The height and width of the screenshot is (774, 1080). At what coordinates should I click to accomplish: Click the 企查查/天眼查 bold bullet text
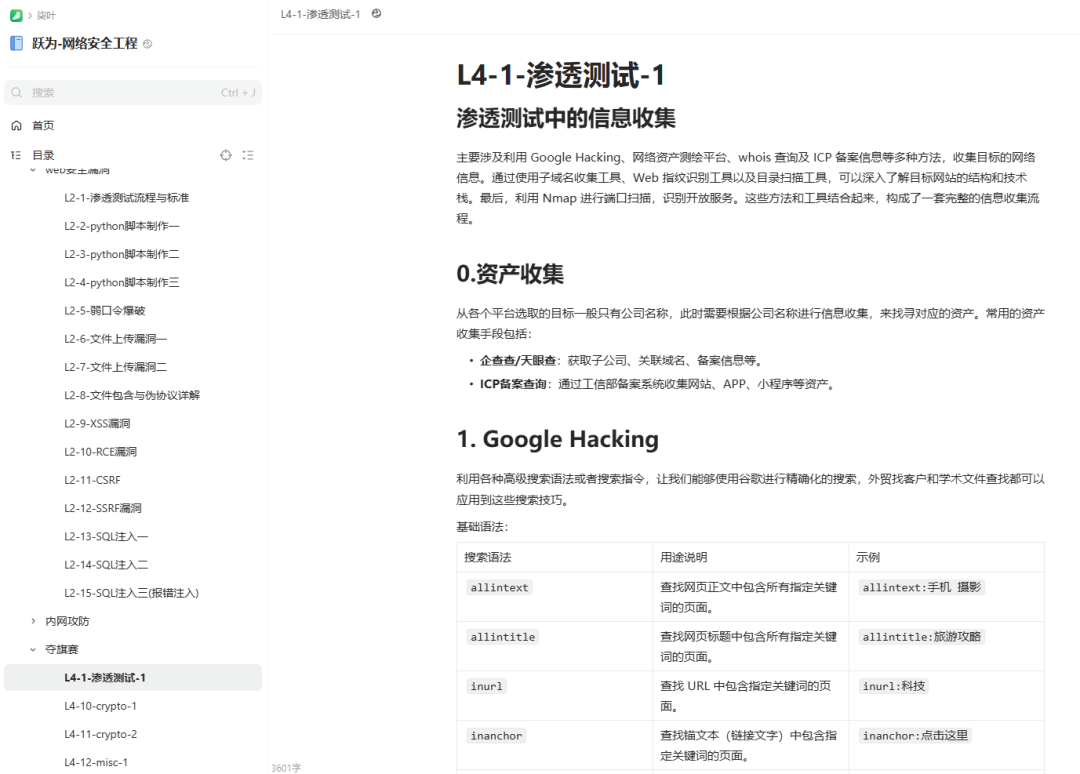pos(518,360)
